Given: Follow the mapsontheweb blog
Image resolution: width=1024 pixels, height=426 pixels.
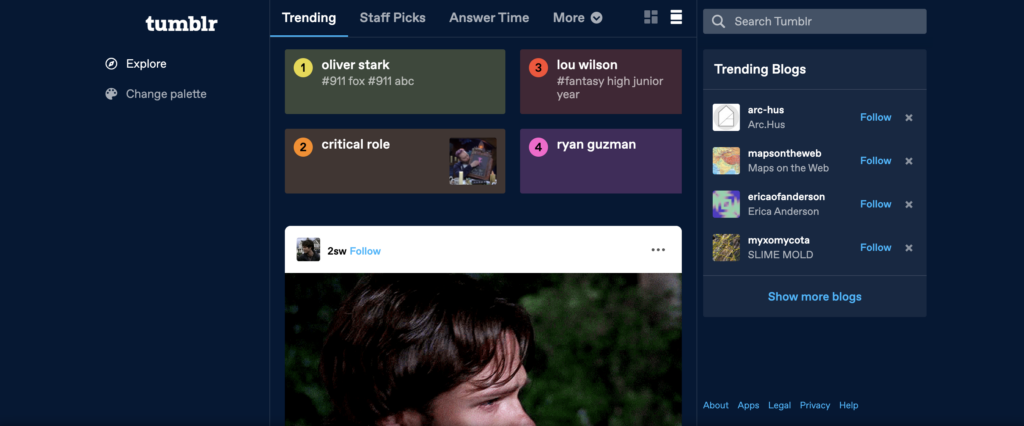Looking at the screenshot, I should pos(875,160).
